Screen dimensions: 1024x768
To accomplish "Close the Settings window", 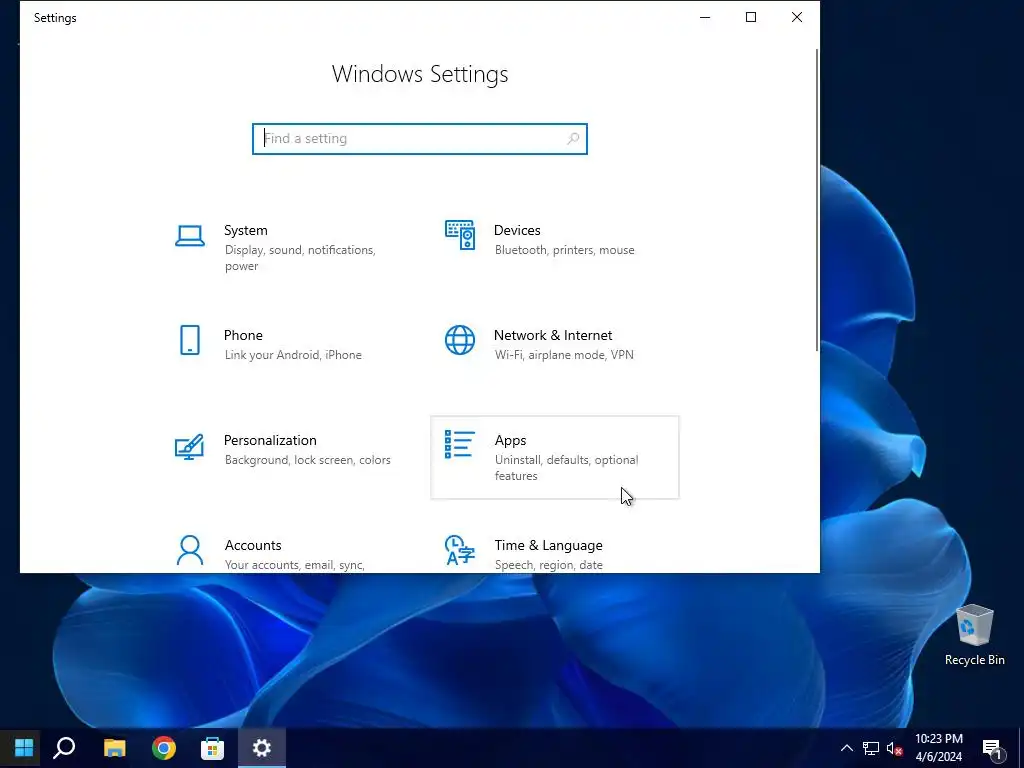I will point(797,18).
